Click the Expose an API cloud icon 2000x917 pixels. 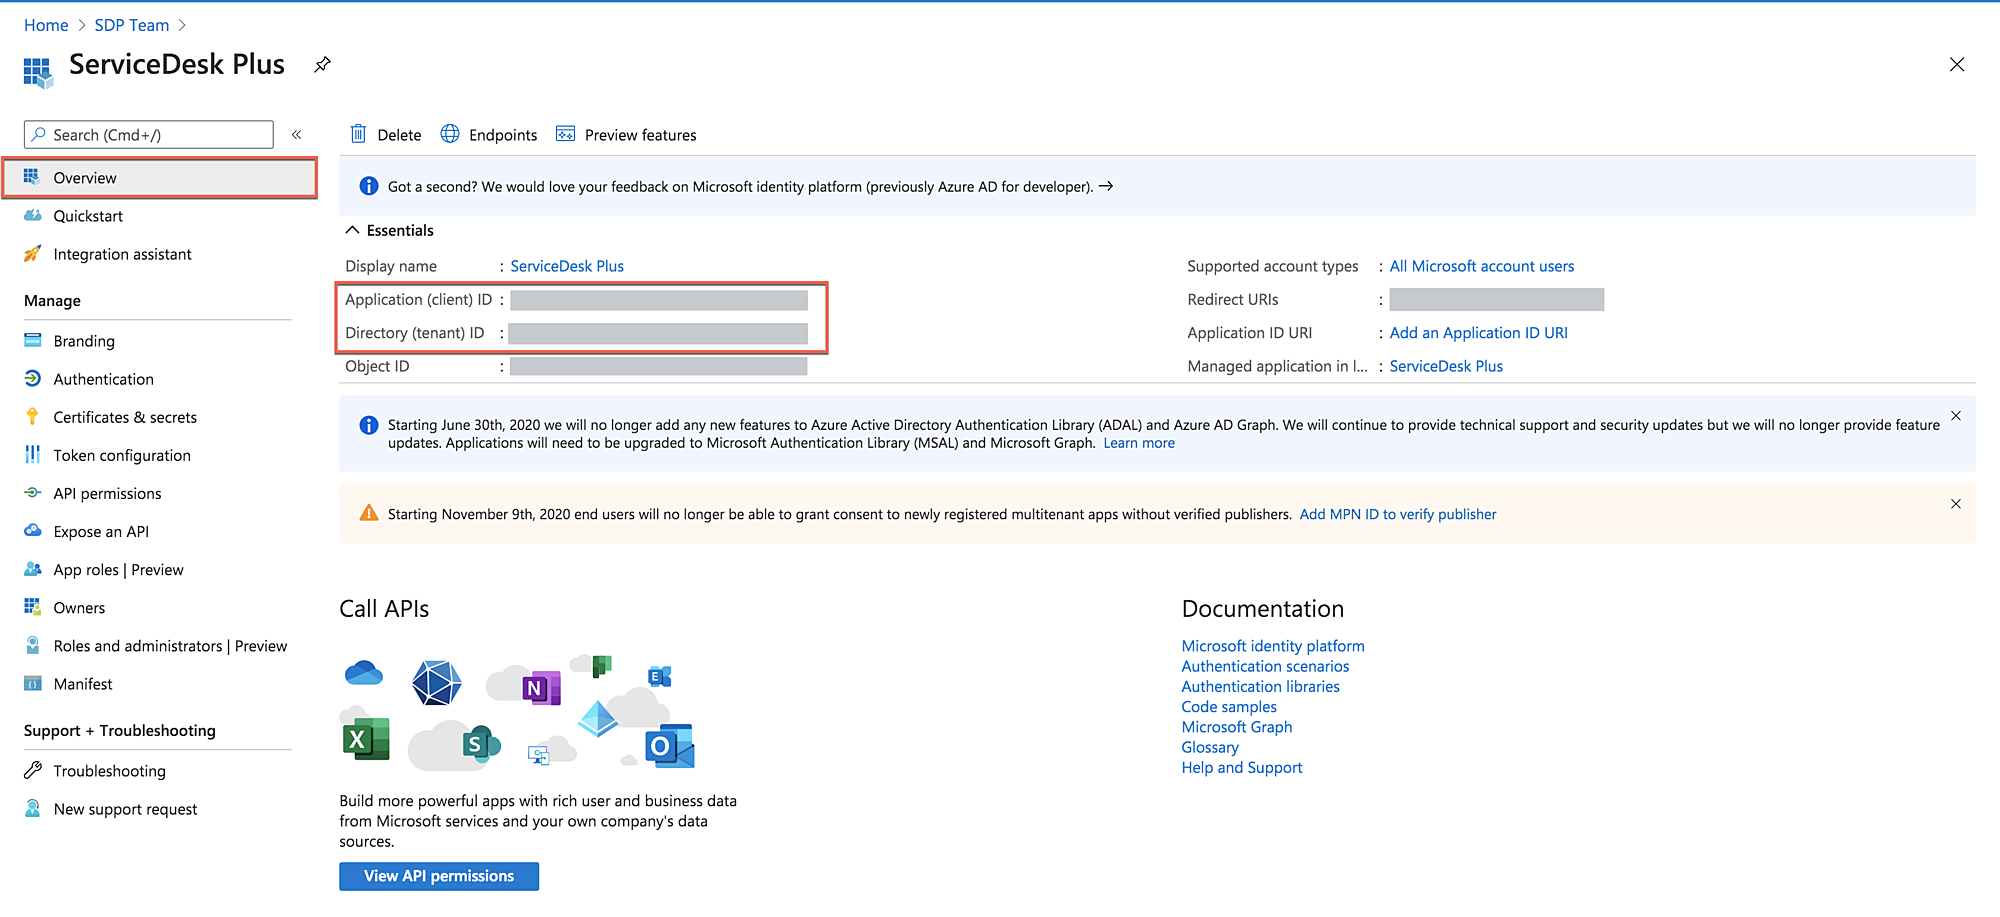tap(33, 530)
